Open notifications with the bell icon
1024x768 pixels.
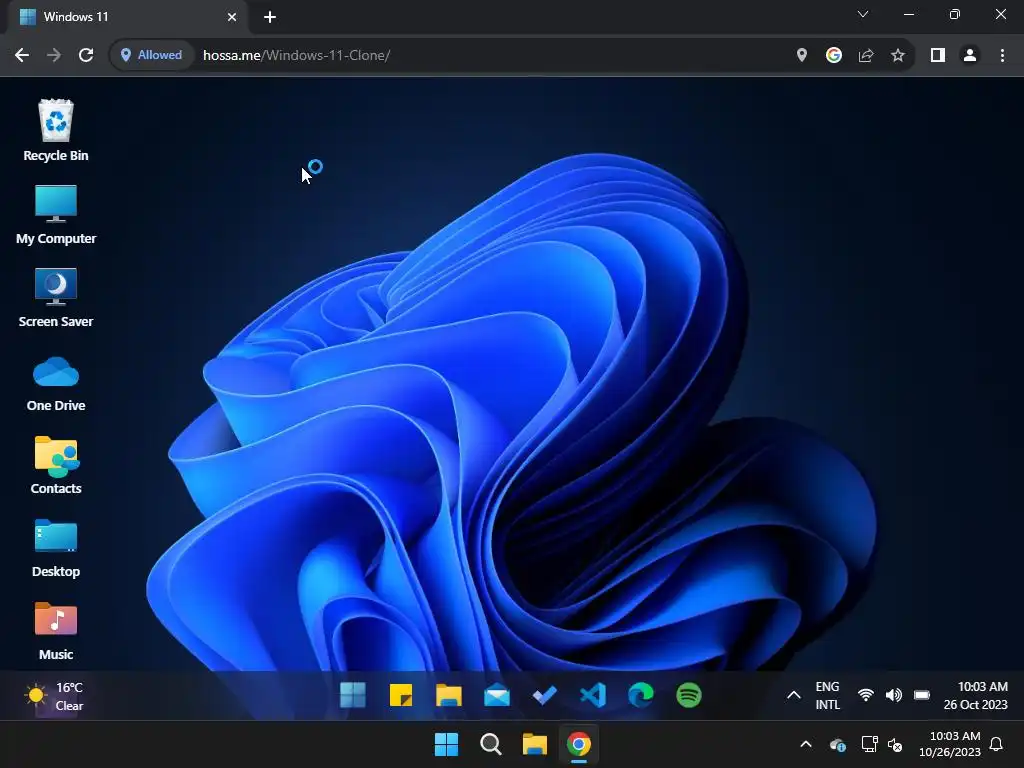[x=996, y=744]
